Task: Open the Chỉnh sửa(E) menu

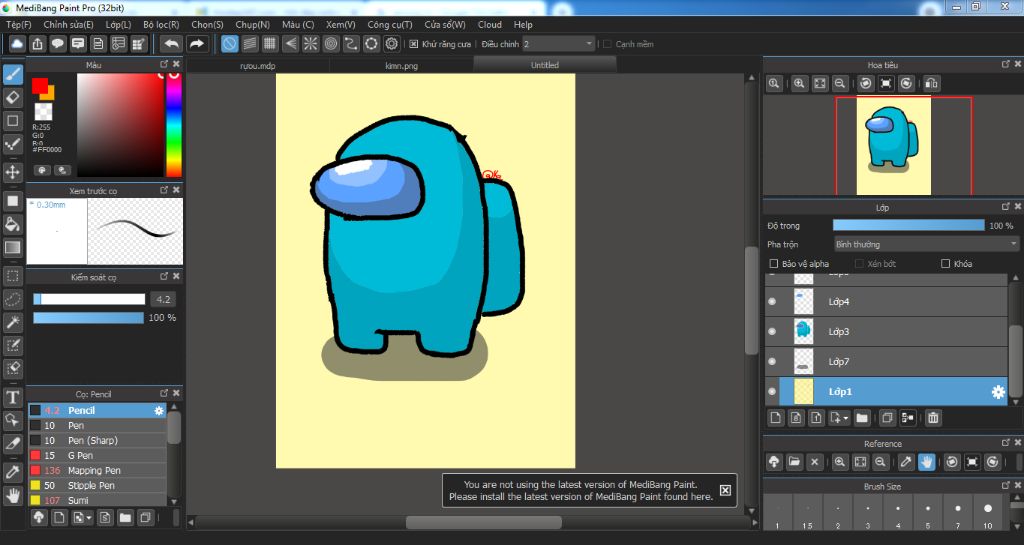Action: pos(69,24)
